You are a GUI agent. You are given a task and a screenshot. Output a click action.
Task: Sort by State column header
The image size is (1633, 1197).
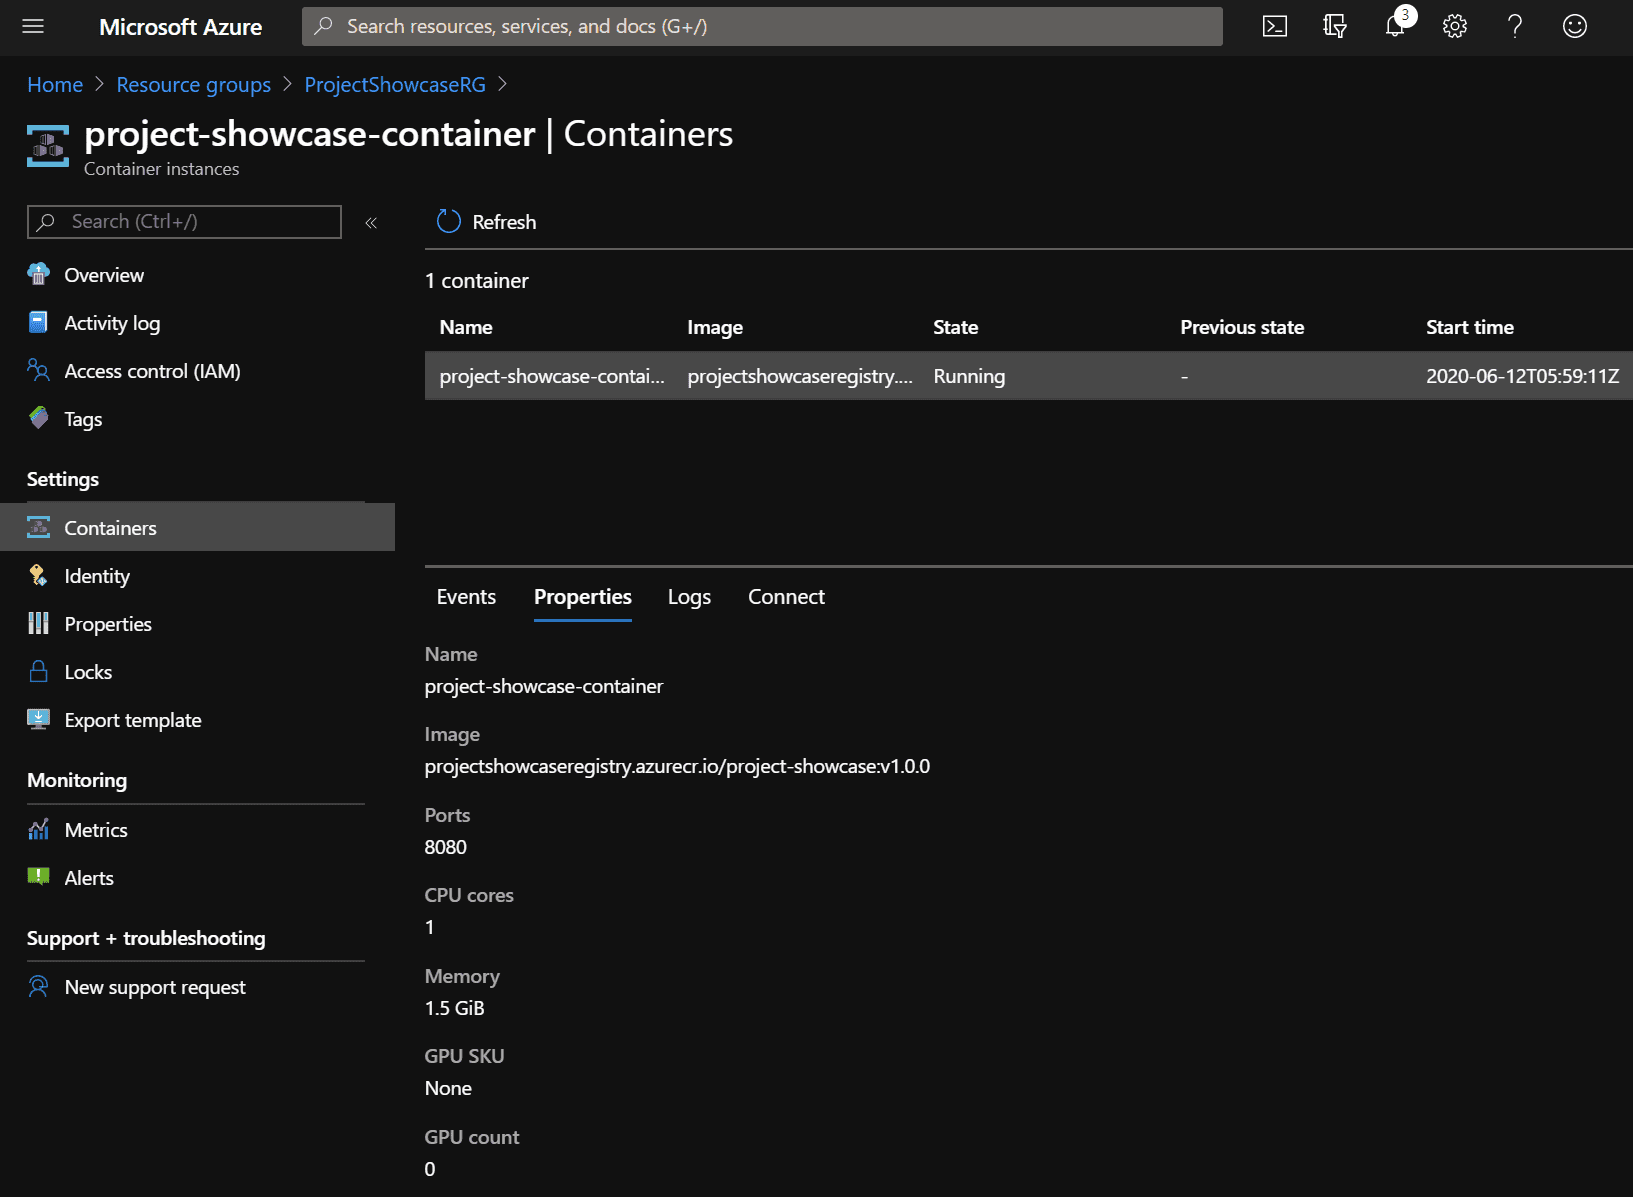pos(955,327)
